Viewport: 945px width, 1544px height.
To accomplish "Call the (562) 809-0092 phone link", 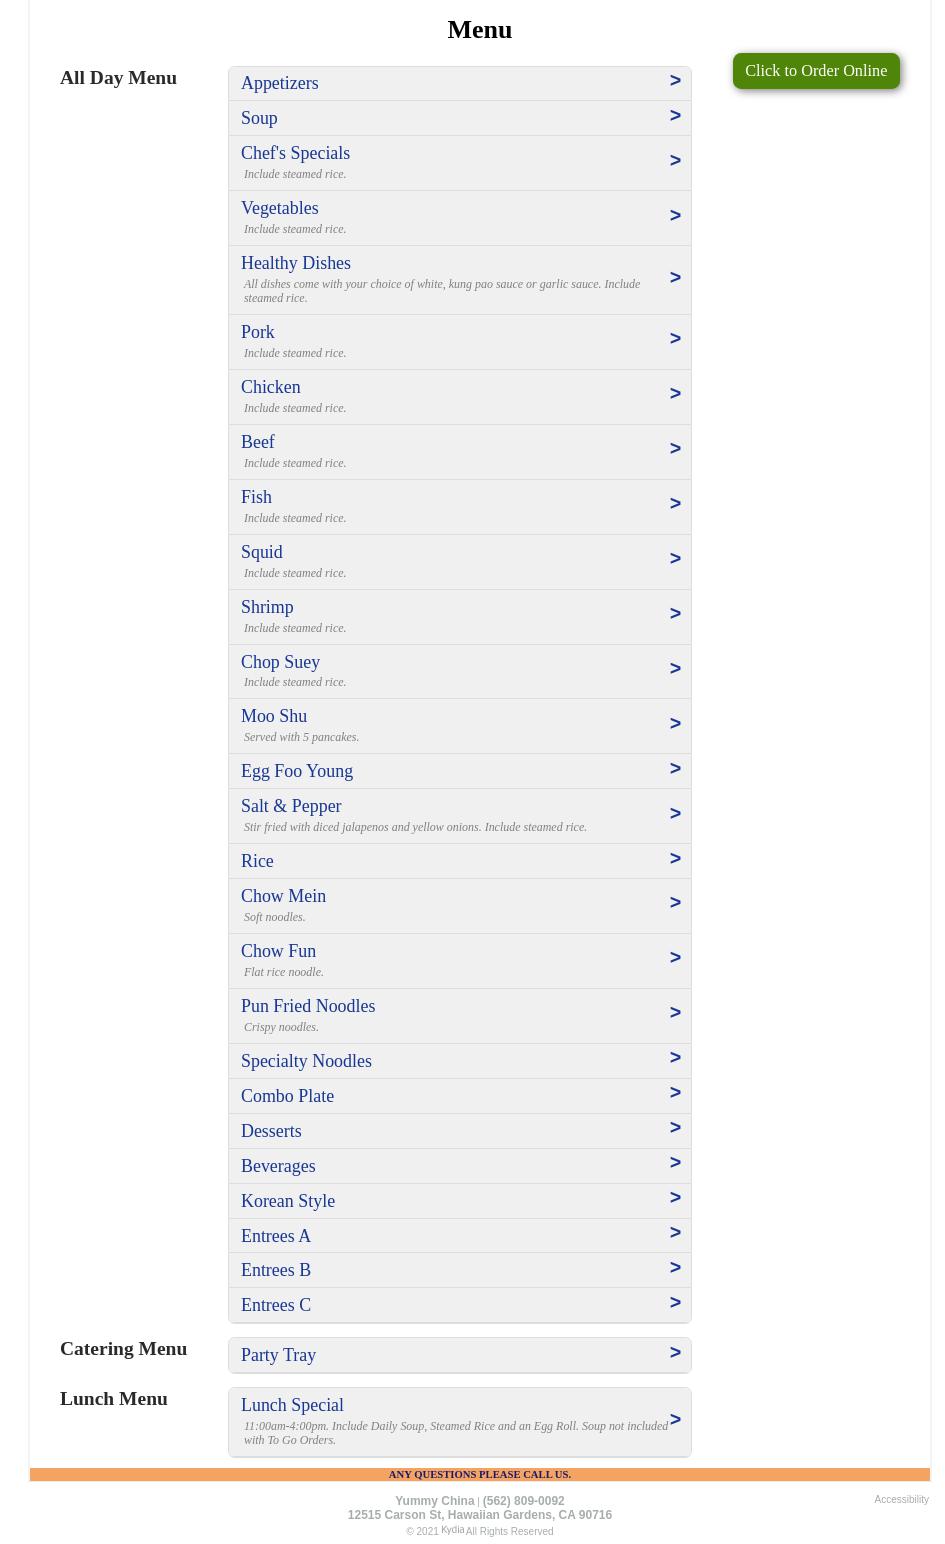I will [523, 1501].
